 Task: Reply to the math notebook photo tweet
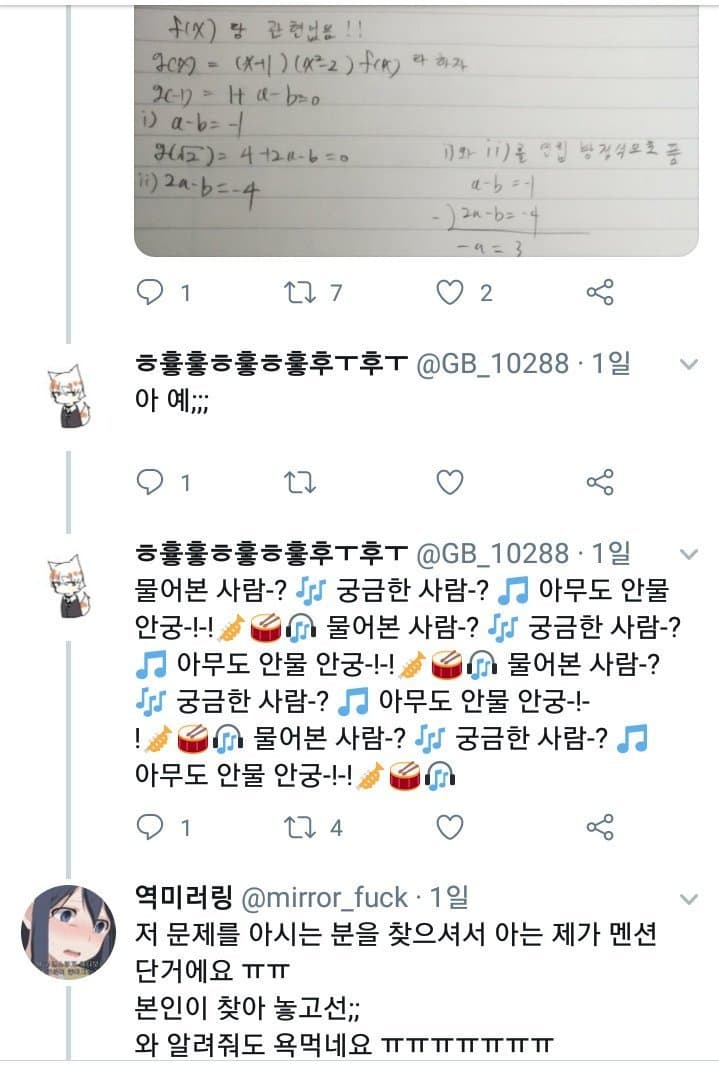pos(150,292)
